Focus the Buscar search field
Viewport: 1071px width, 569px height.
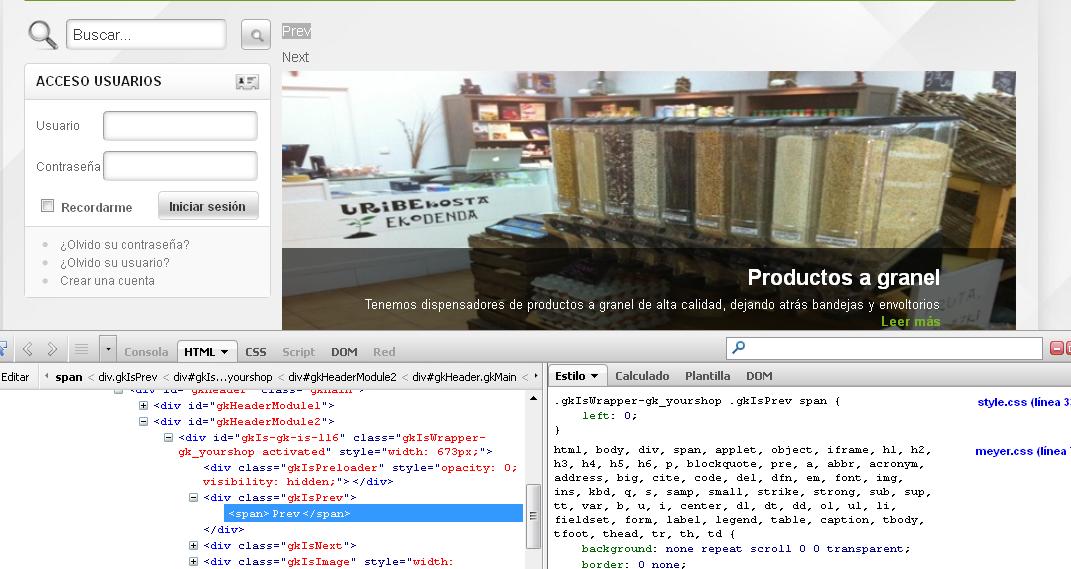[x=146, y=34]
